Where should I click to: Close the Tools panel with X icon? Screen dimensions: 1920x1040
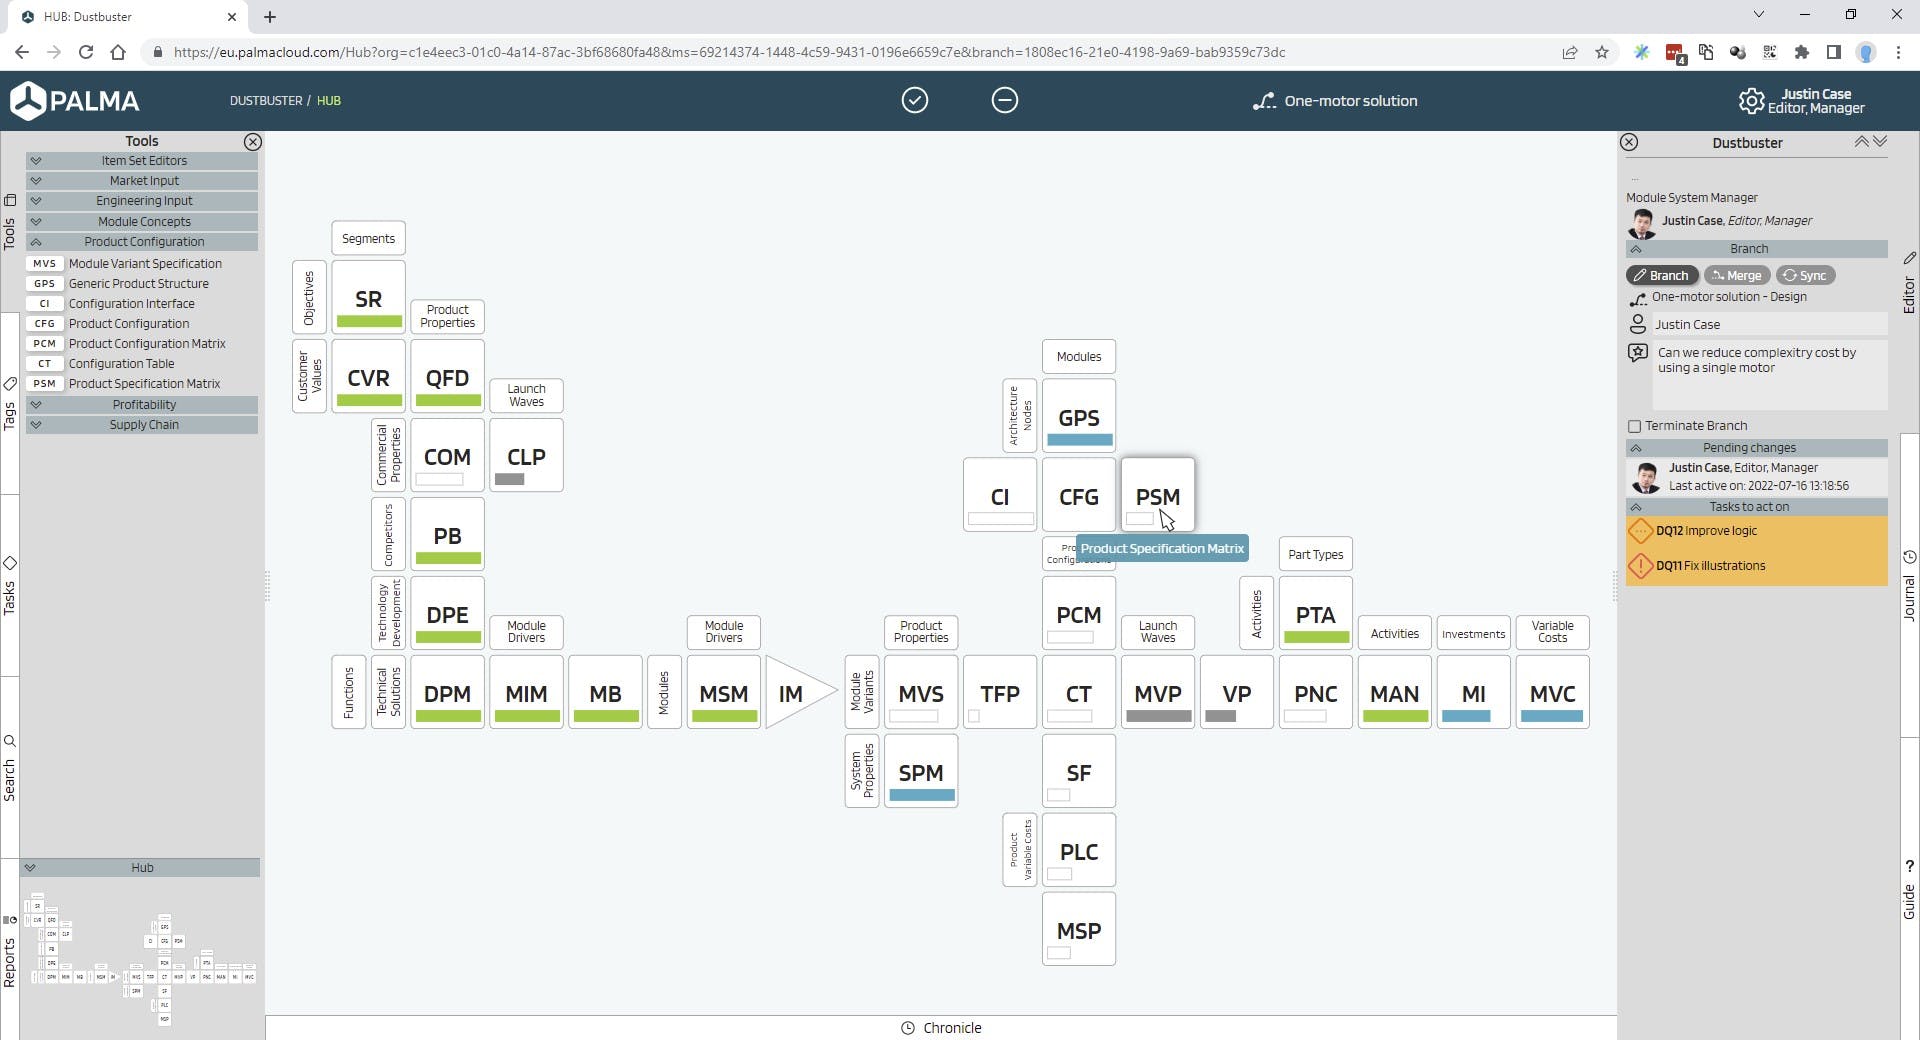[x=253, y=142]
